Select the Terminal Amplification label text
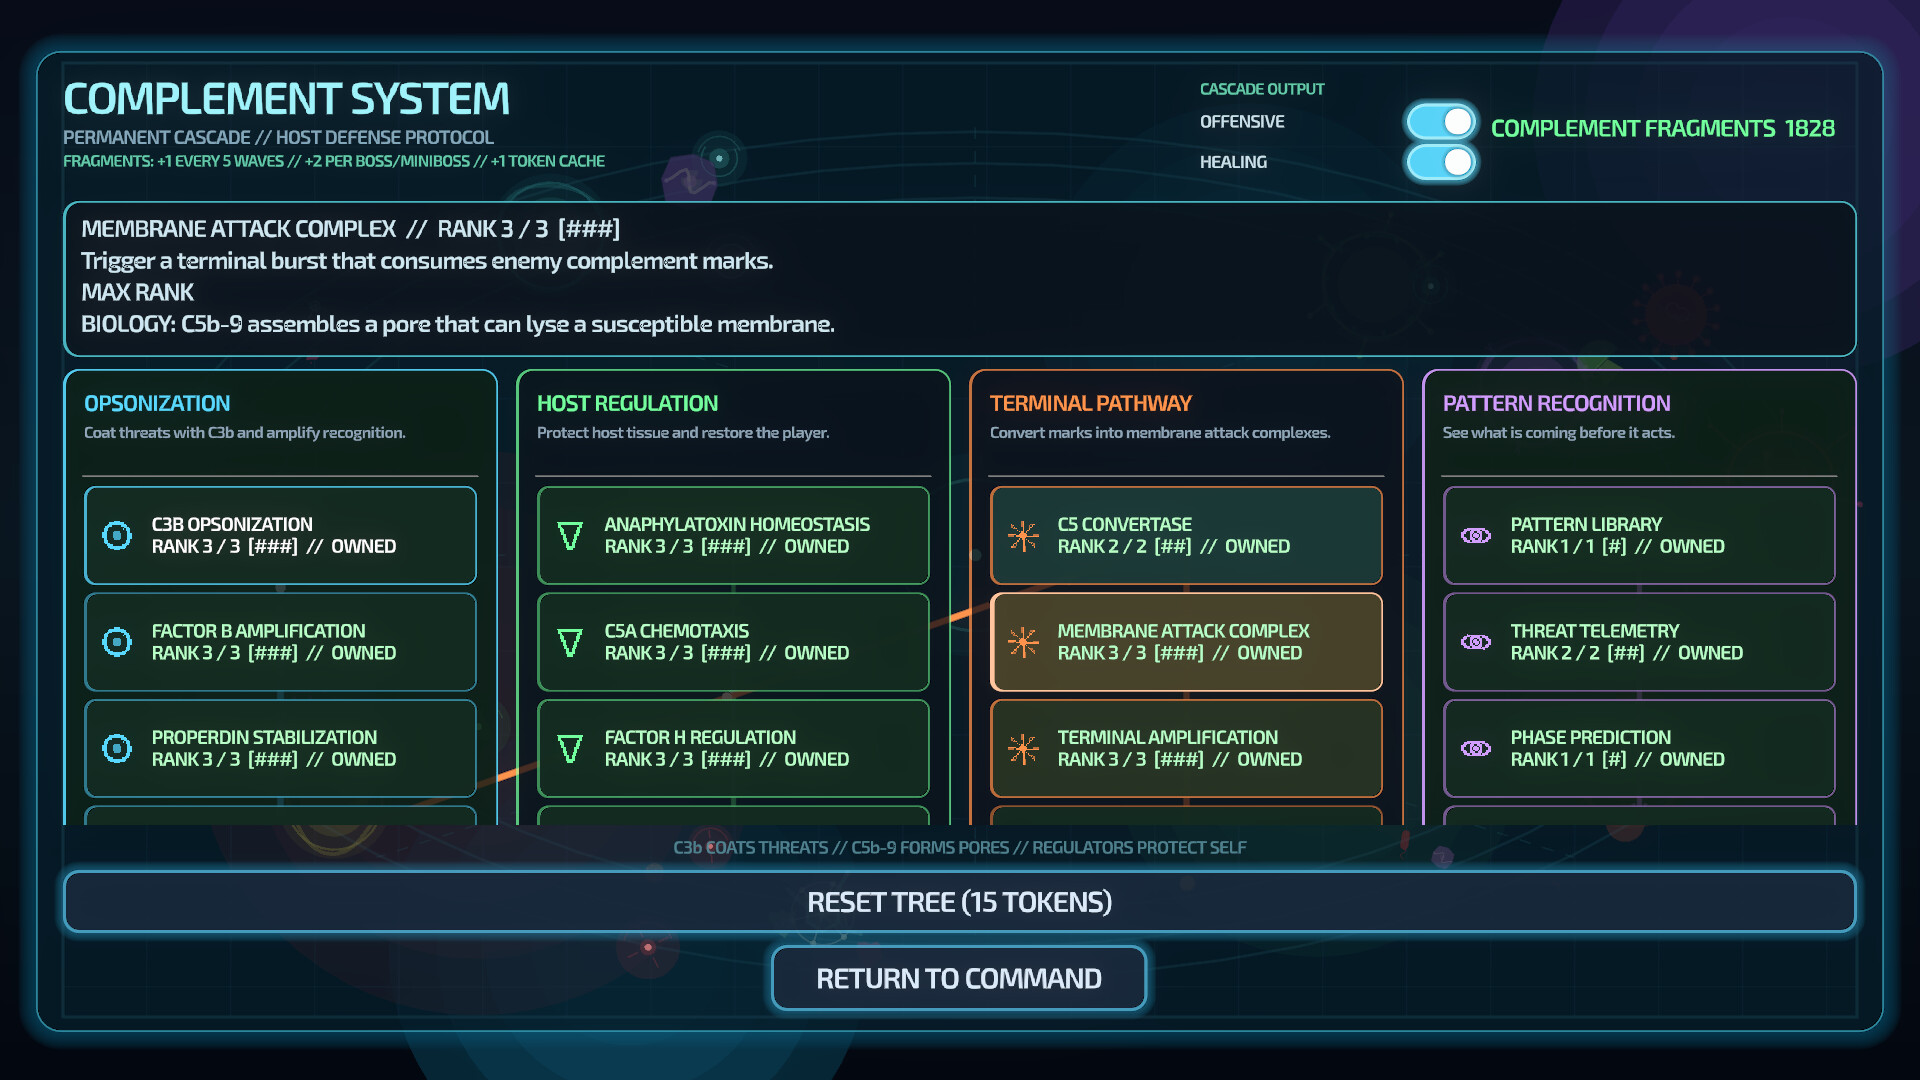 coord(1167,737)
